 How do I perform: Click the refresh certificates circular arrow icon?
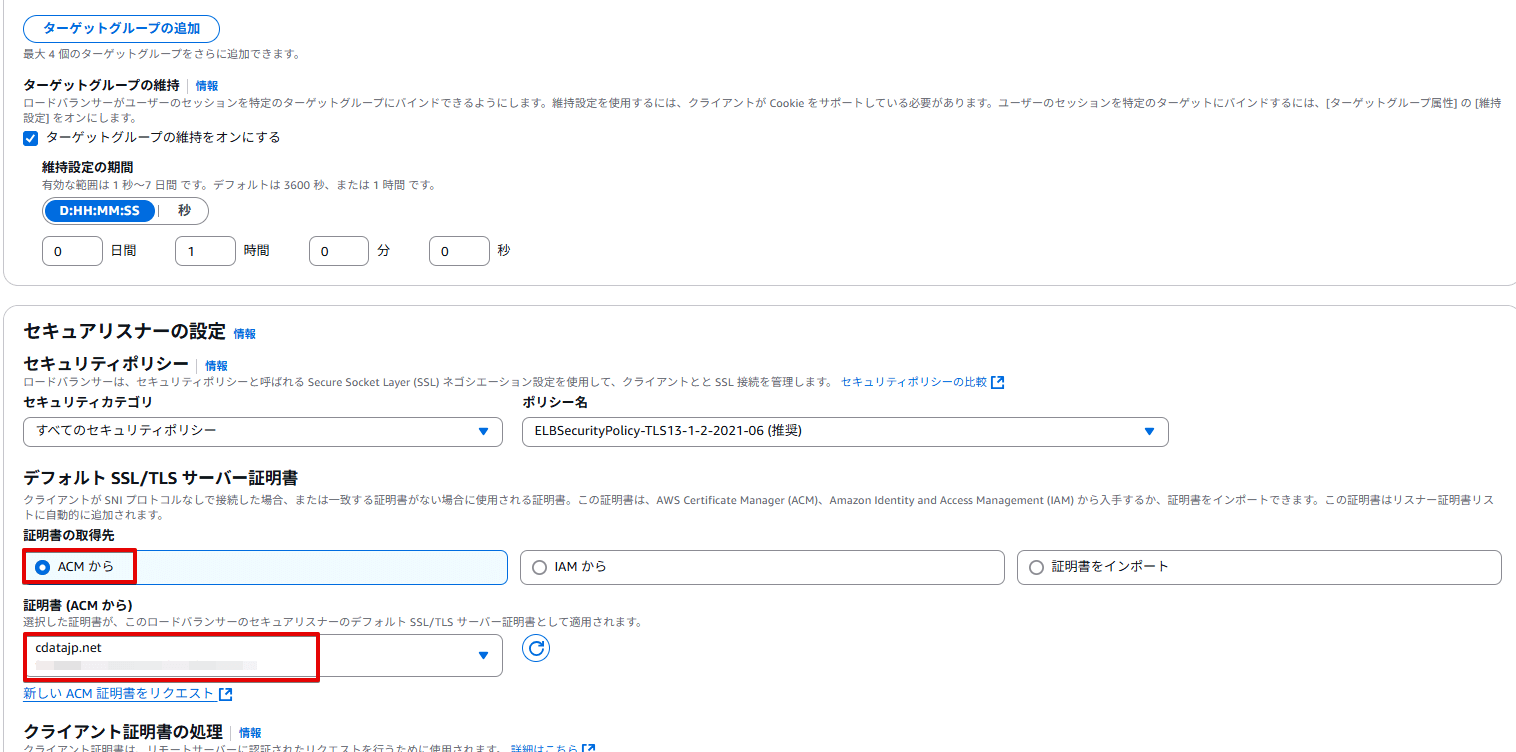click(536, 648)
